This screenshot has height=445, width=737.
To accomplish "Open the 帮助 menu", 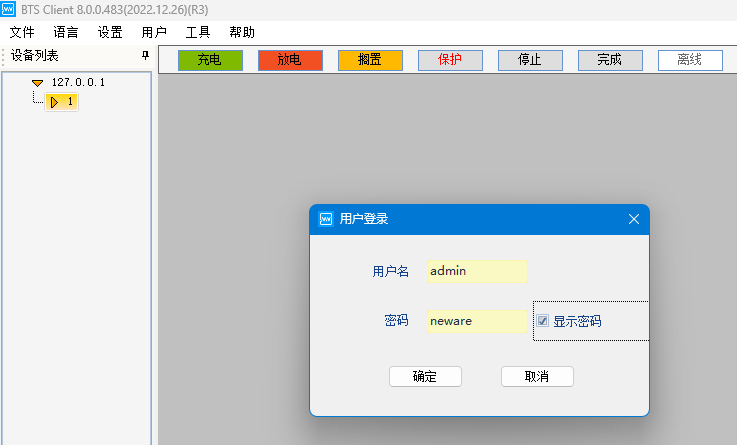I will [242, 32].
